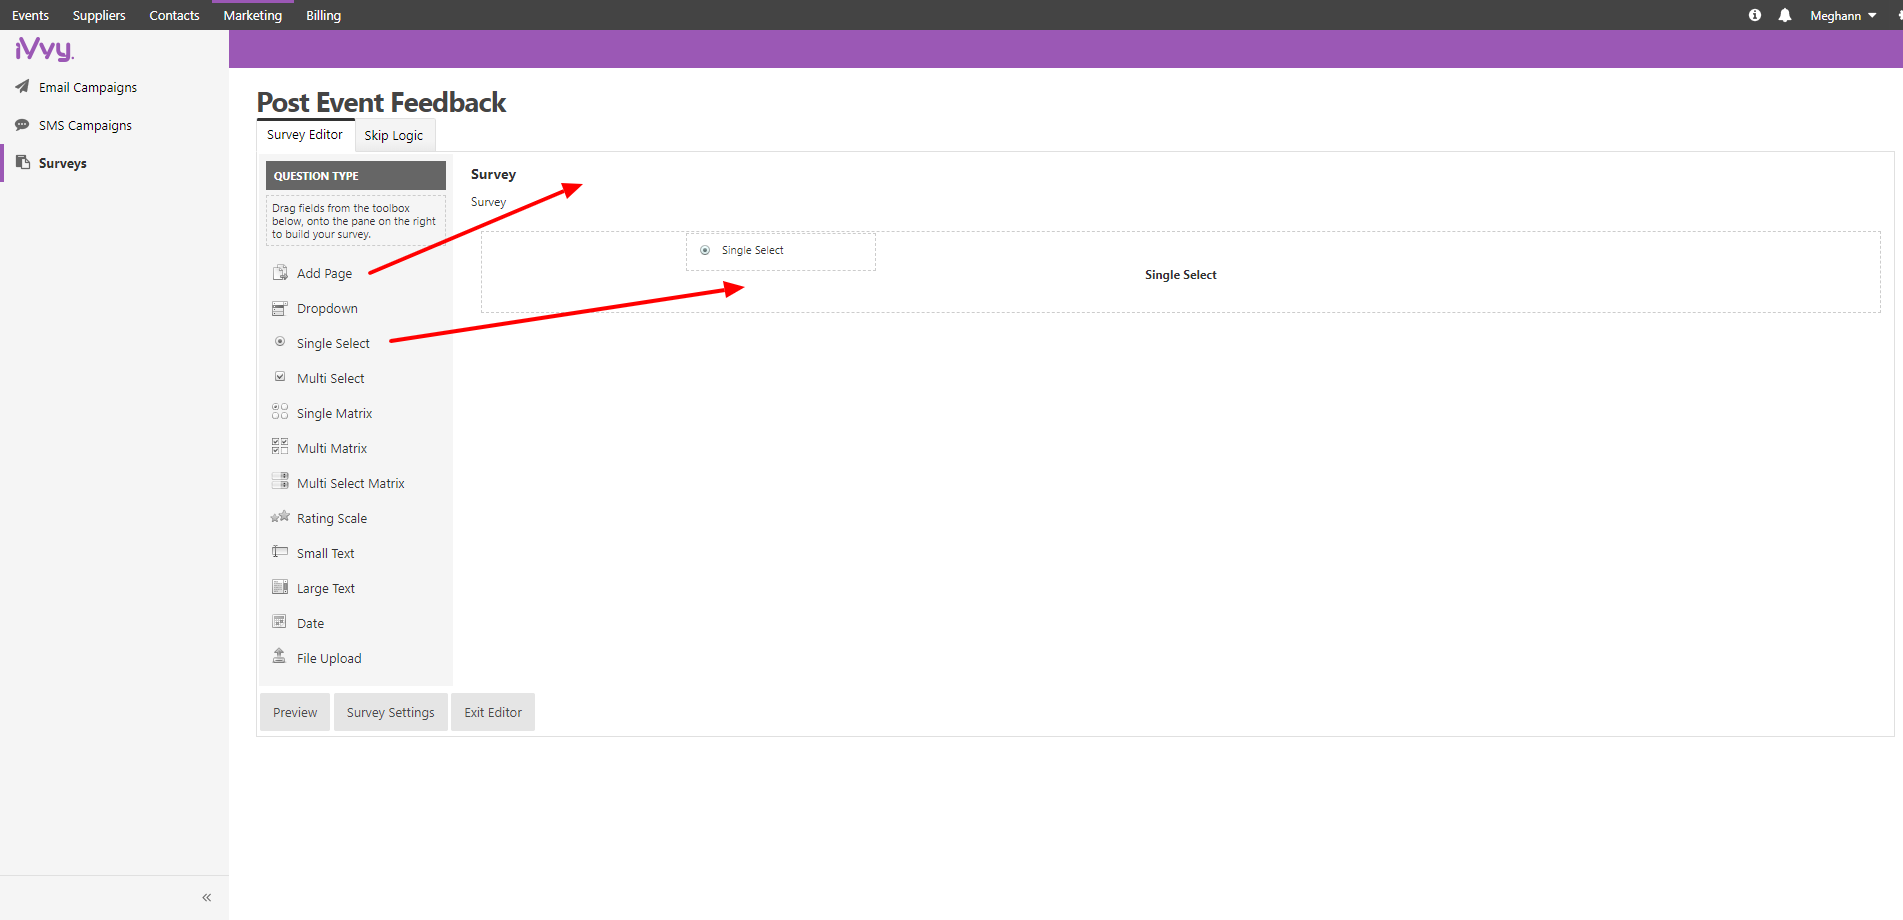Select the Date label

tap(310, 623)
